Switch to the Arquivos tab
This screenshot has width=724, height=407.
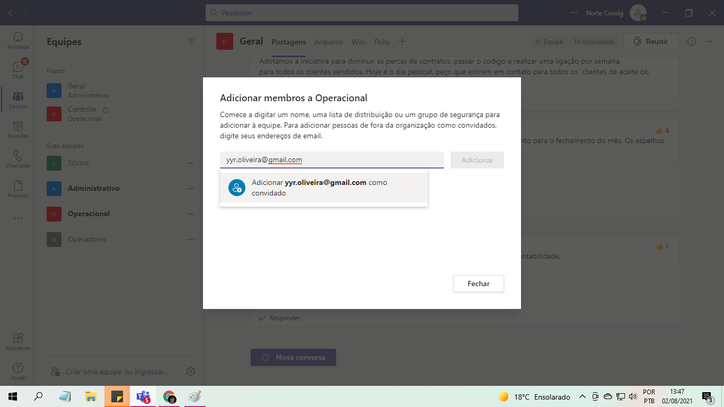point(328,42)
